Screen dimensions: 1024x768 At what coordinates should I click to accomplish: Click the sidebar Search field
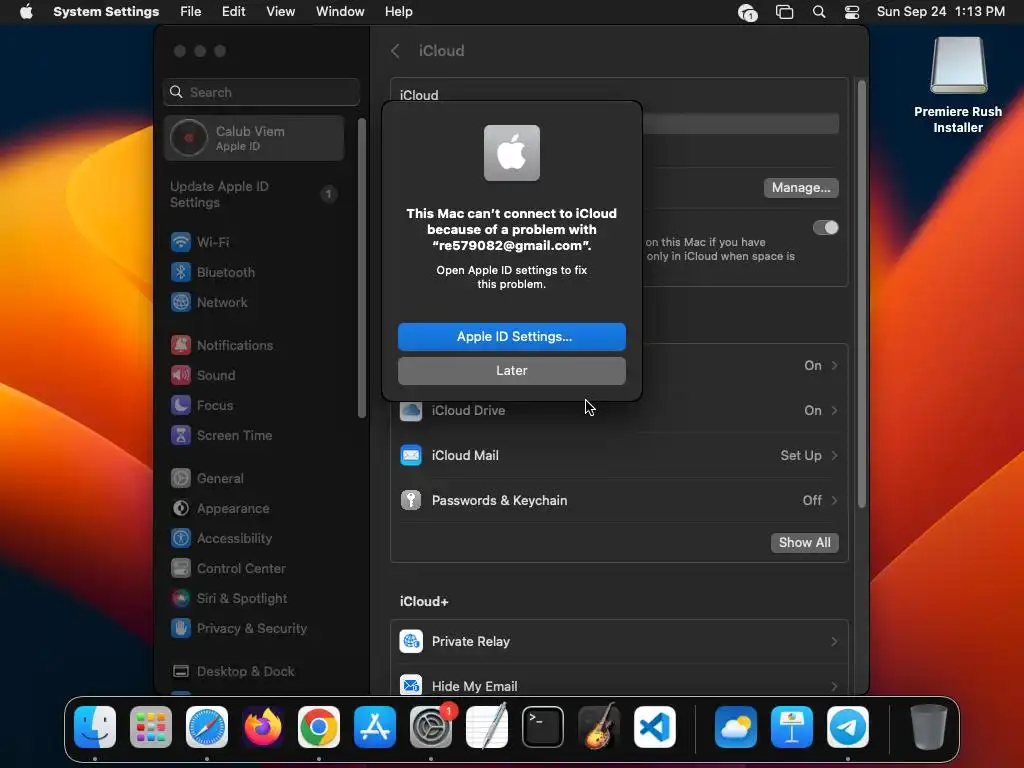(x=261, y=92)
